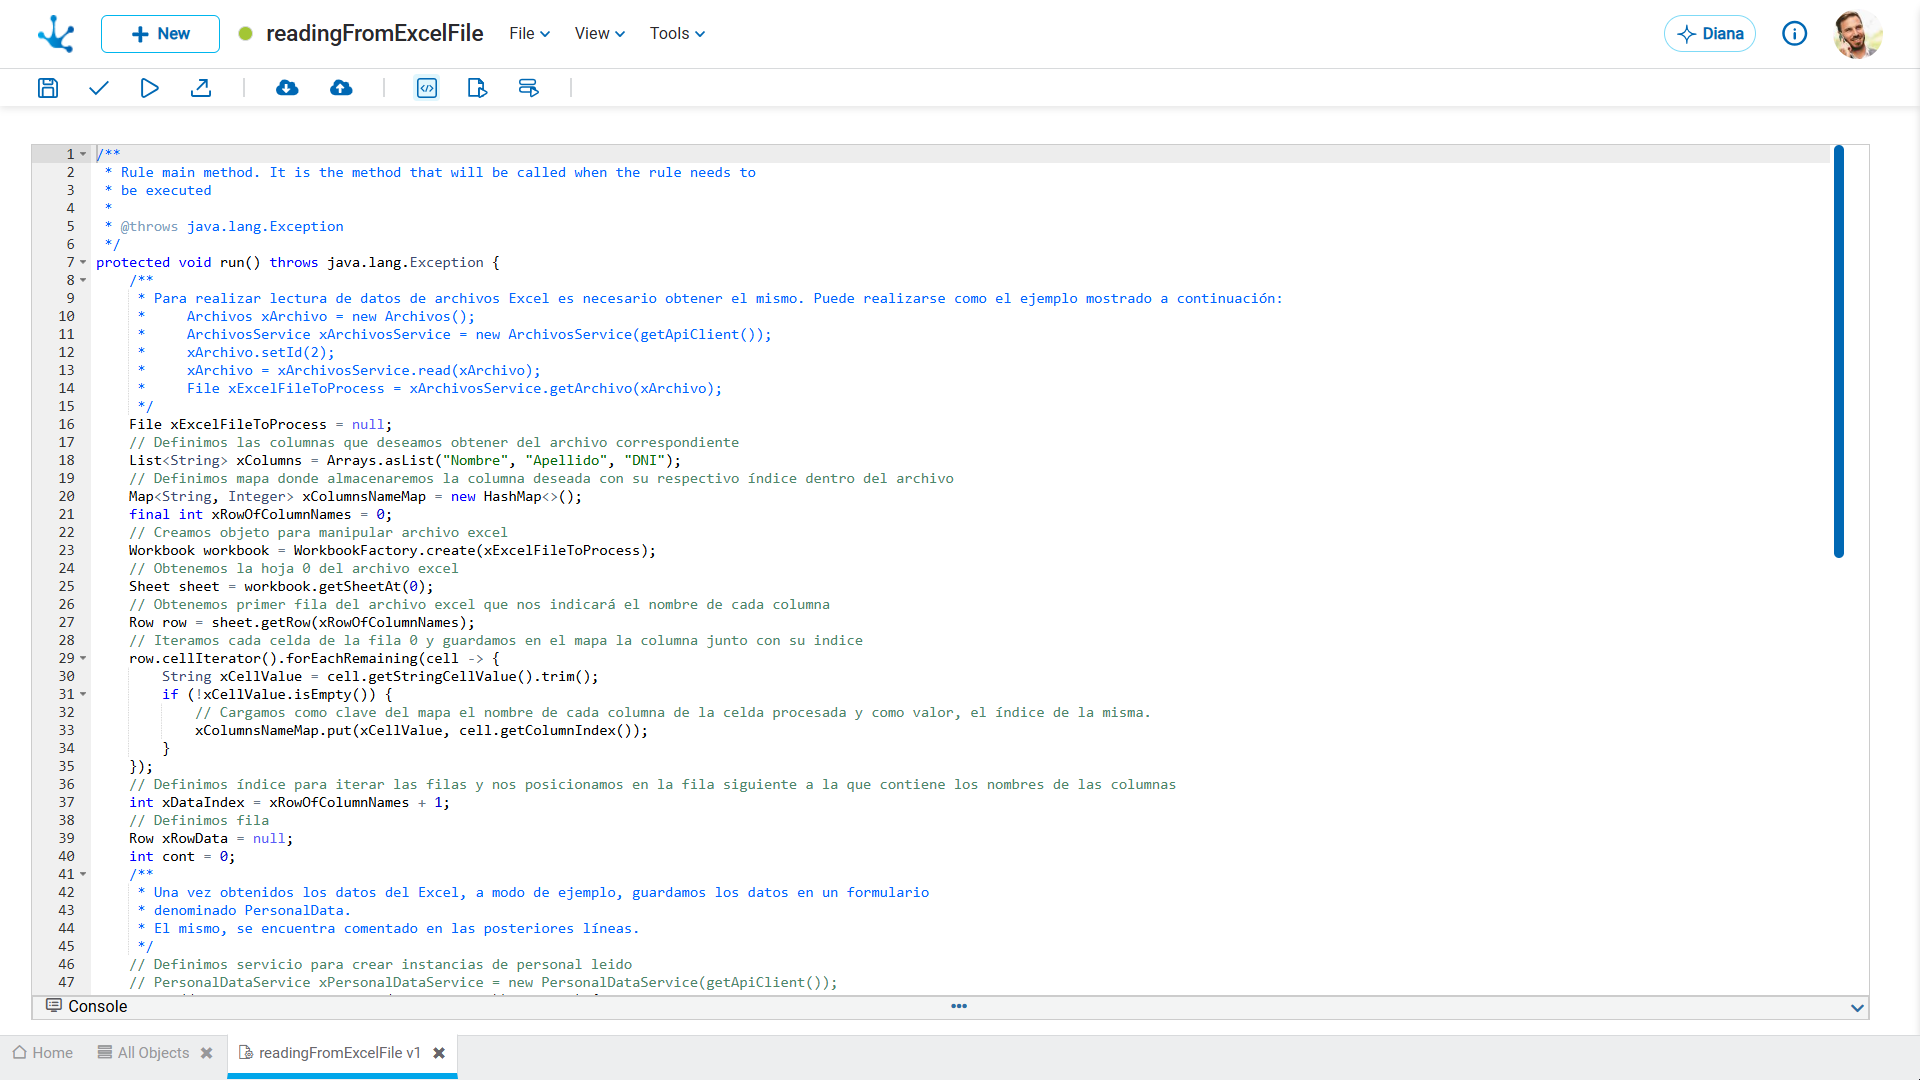Click the cloud download icon
This screenshot has height=1080, width=1920.
coord(287,88)
